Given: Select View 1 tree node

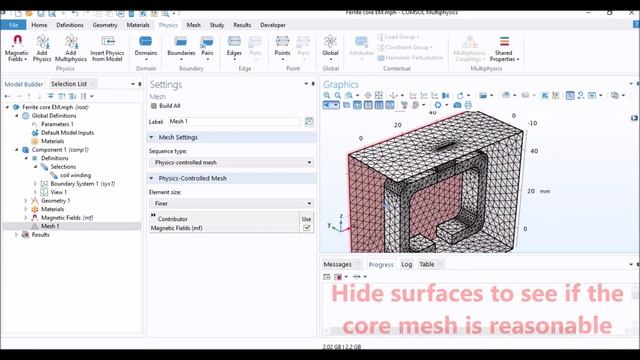Looking at the screenshot, I should tap(58, 192).
